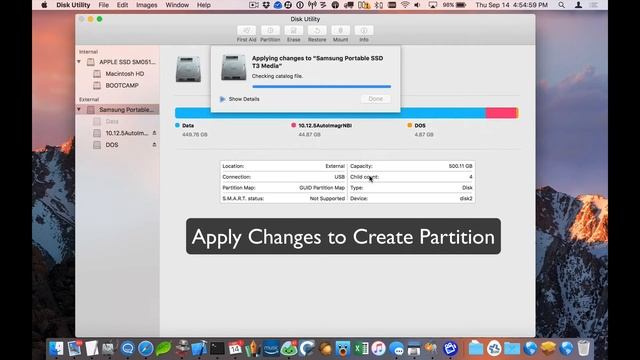Open the Images menu
Screen dimensions: 640x360
coord(147,5)
